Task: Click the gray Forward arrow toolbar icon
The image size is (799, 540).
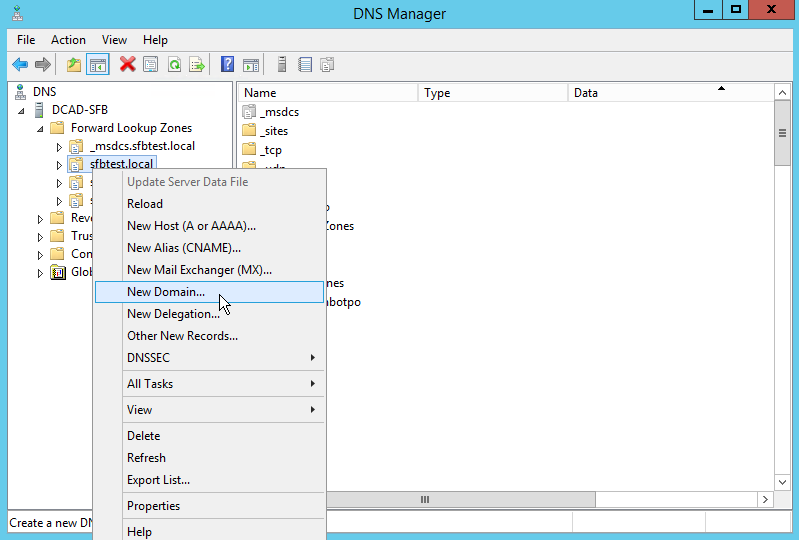Action: point(43,65)
